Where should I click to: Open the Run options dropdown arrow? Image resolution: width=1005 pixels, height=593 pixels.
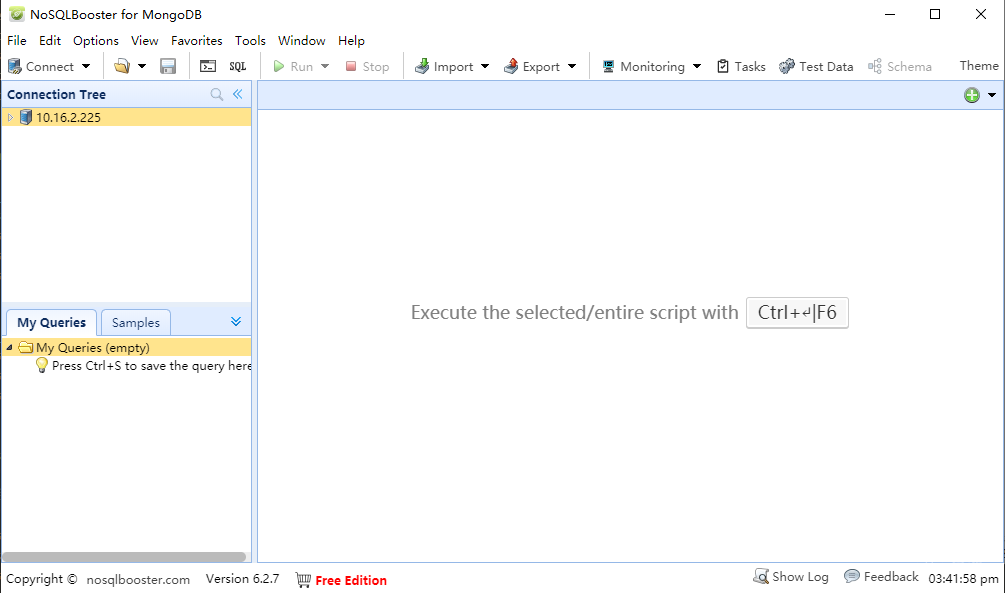(x=325, y=67)
